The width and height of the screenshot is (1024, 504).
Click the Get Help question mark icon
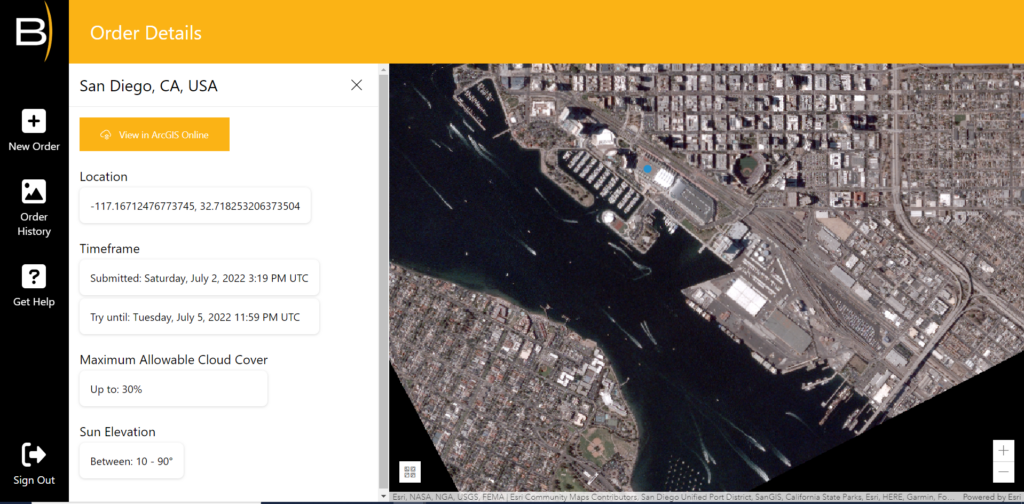(34, 276)
